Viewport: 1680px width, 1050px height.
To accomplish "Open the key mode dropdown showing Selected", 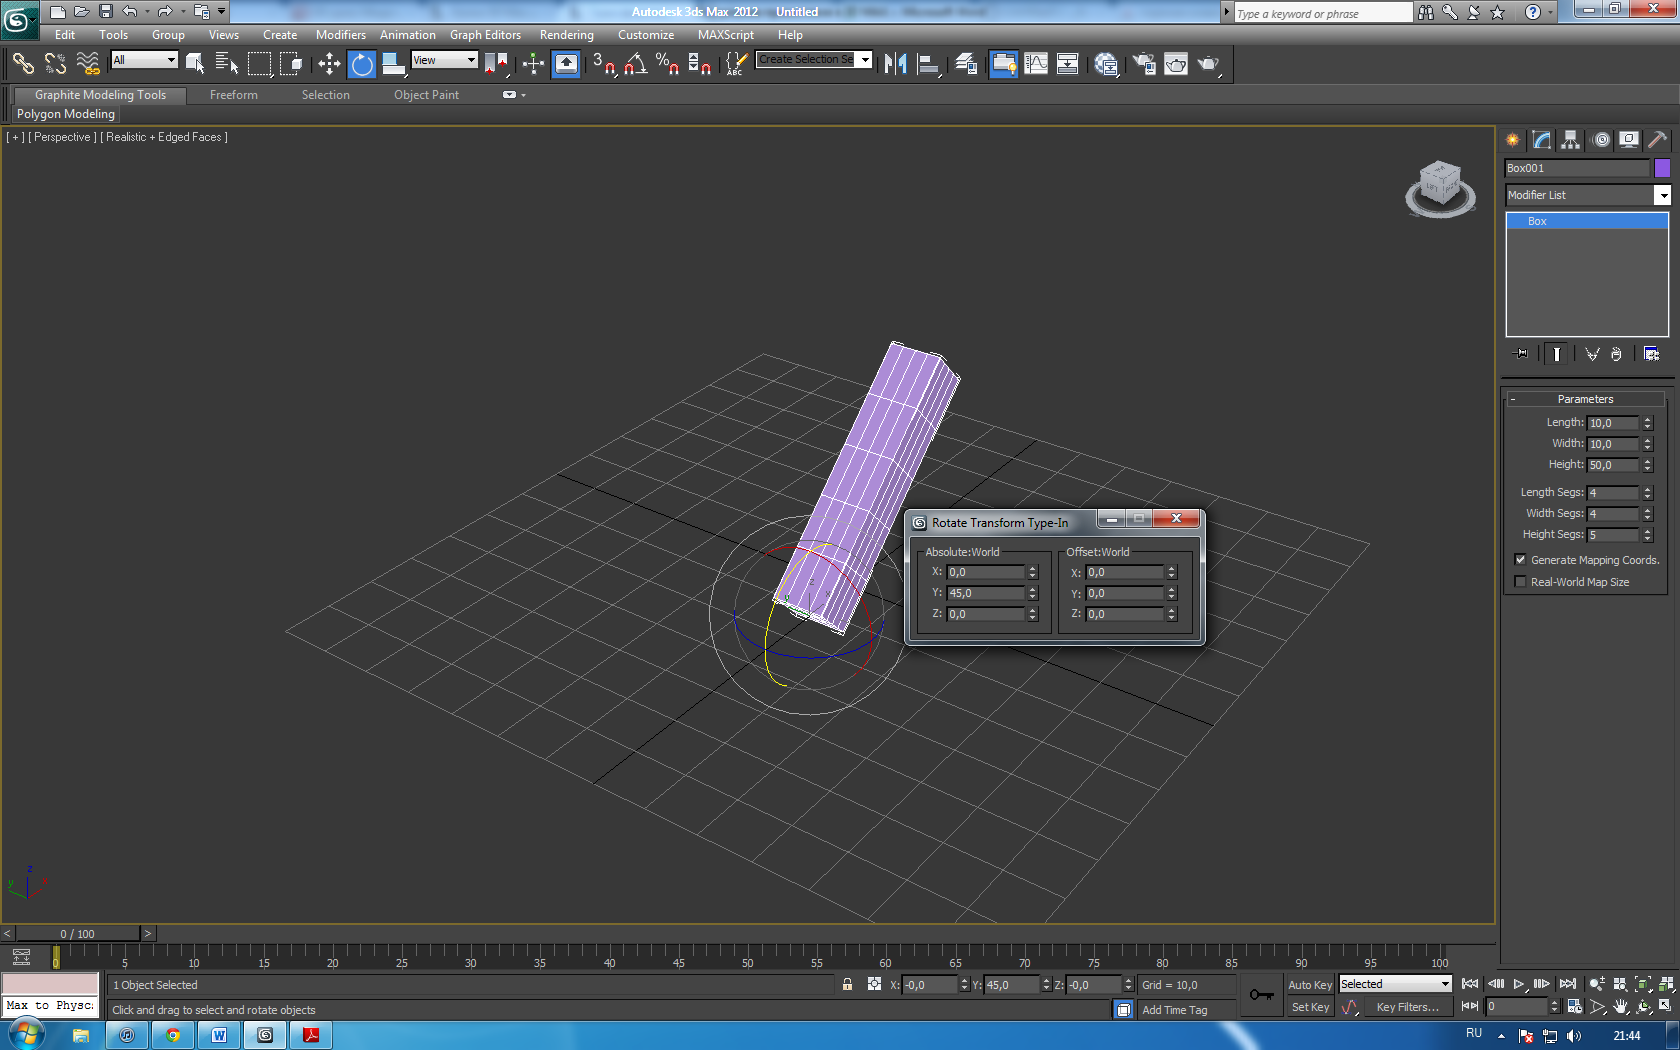I will click(x=1395, y=984).
